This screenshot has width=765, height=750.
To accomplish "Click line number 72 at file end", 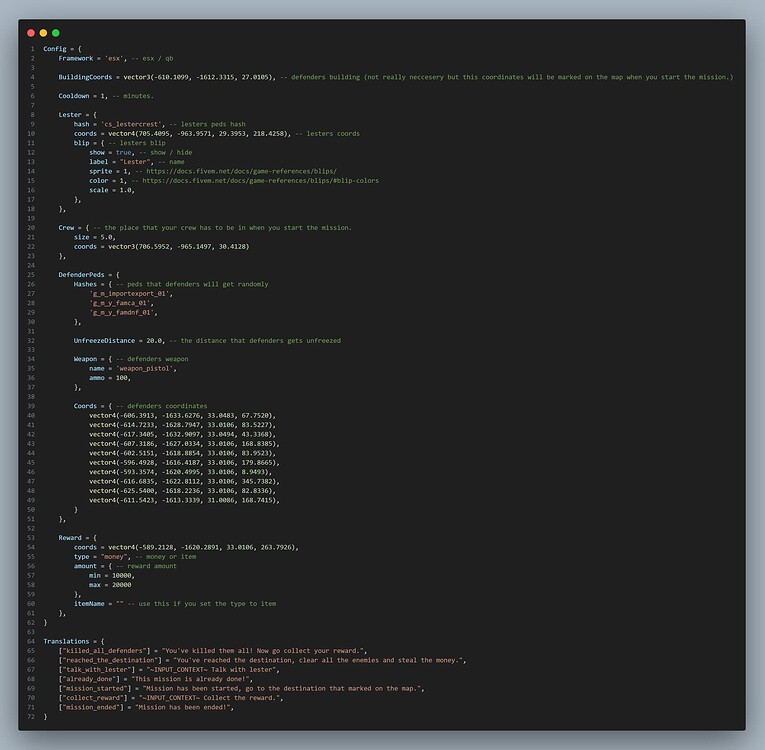I will pyautogui.click(x=31, y=716).
